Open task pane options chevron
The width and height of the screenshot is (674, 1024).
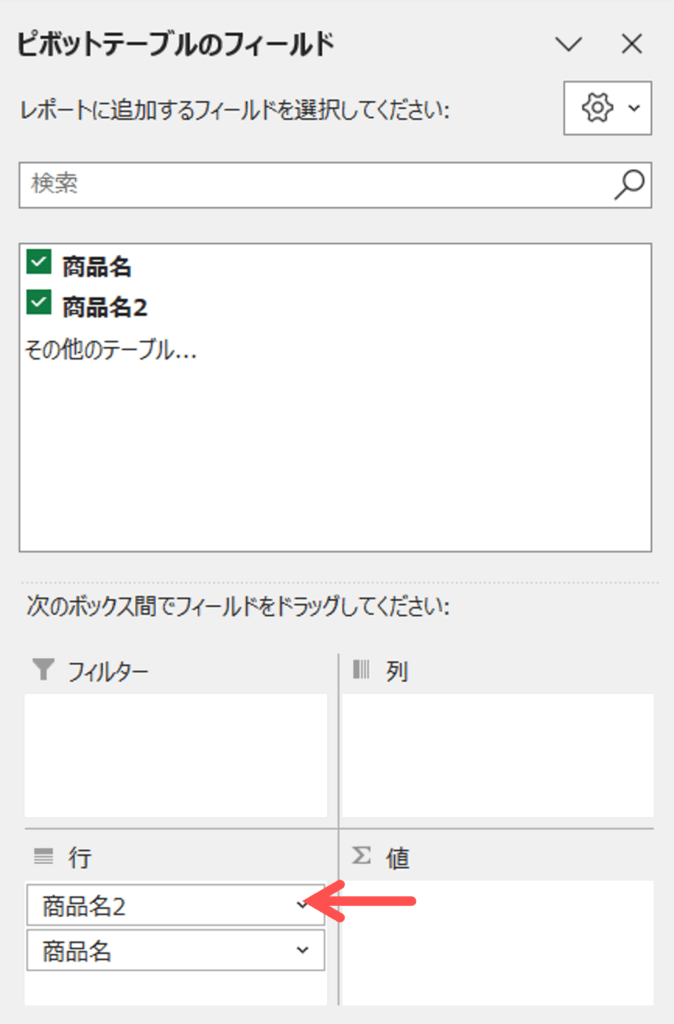tap(569, 44)
